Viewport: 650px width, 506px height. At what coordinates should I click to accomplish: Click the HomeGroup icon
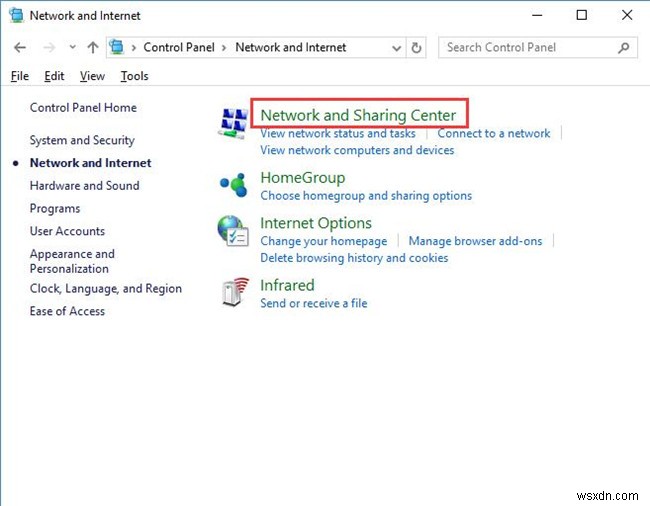tap(233, 185)
